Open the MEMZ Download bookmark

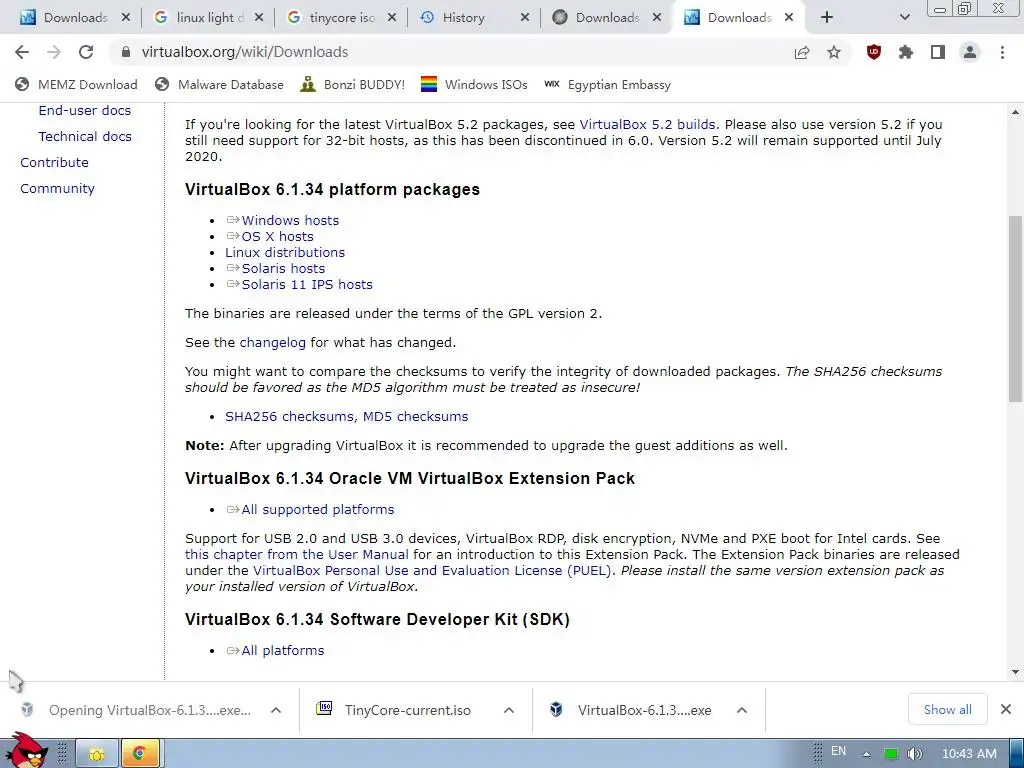tap(76, 85)
